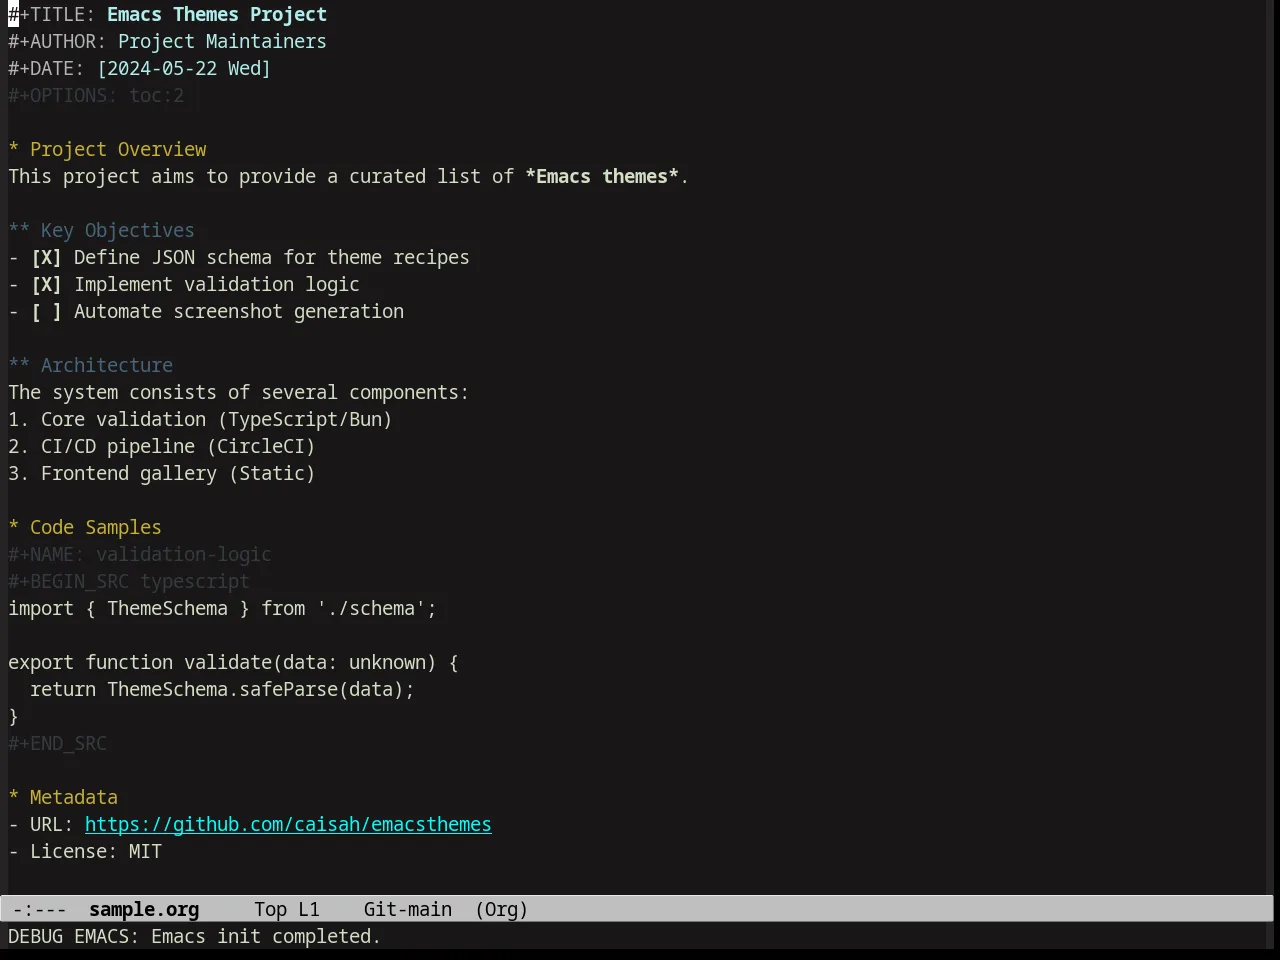This screenshot has height=960, width=1280.
Task: Check the empty Automate screenshot generation checkbox
Action: pyautogui.click(x=46, y=312)
